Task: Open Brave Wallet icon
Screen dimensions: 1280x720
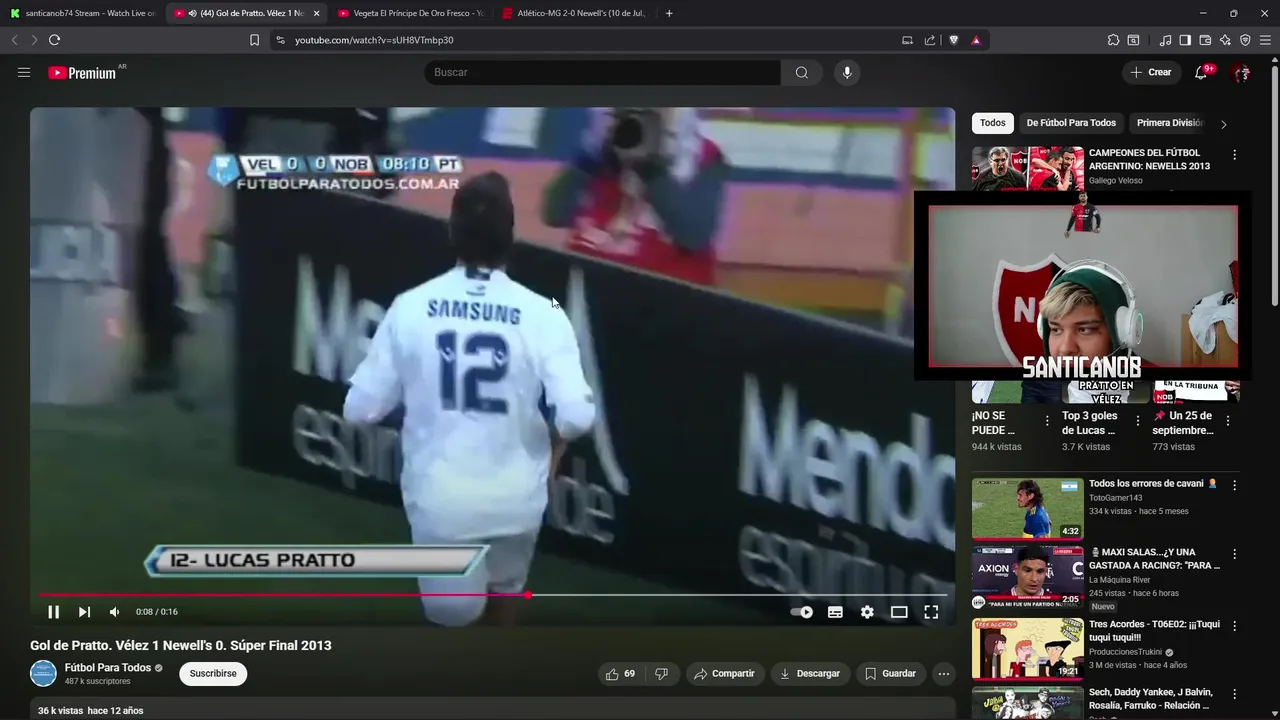Action: (x=1205, y=40)
